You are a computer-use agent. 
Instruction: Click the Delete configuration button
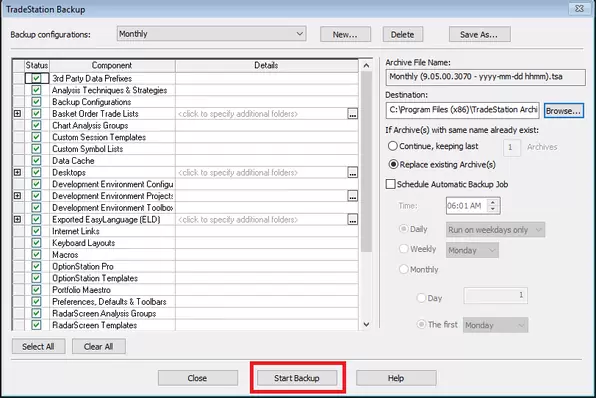[x=403, y=35]
